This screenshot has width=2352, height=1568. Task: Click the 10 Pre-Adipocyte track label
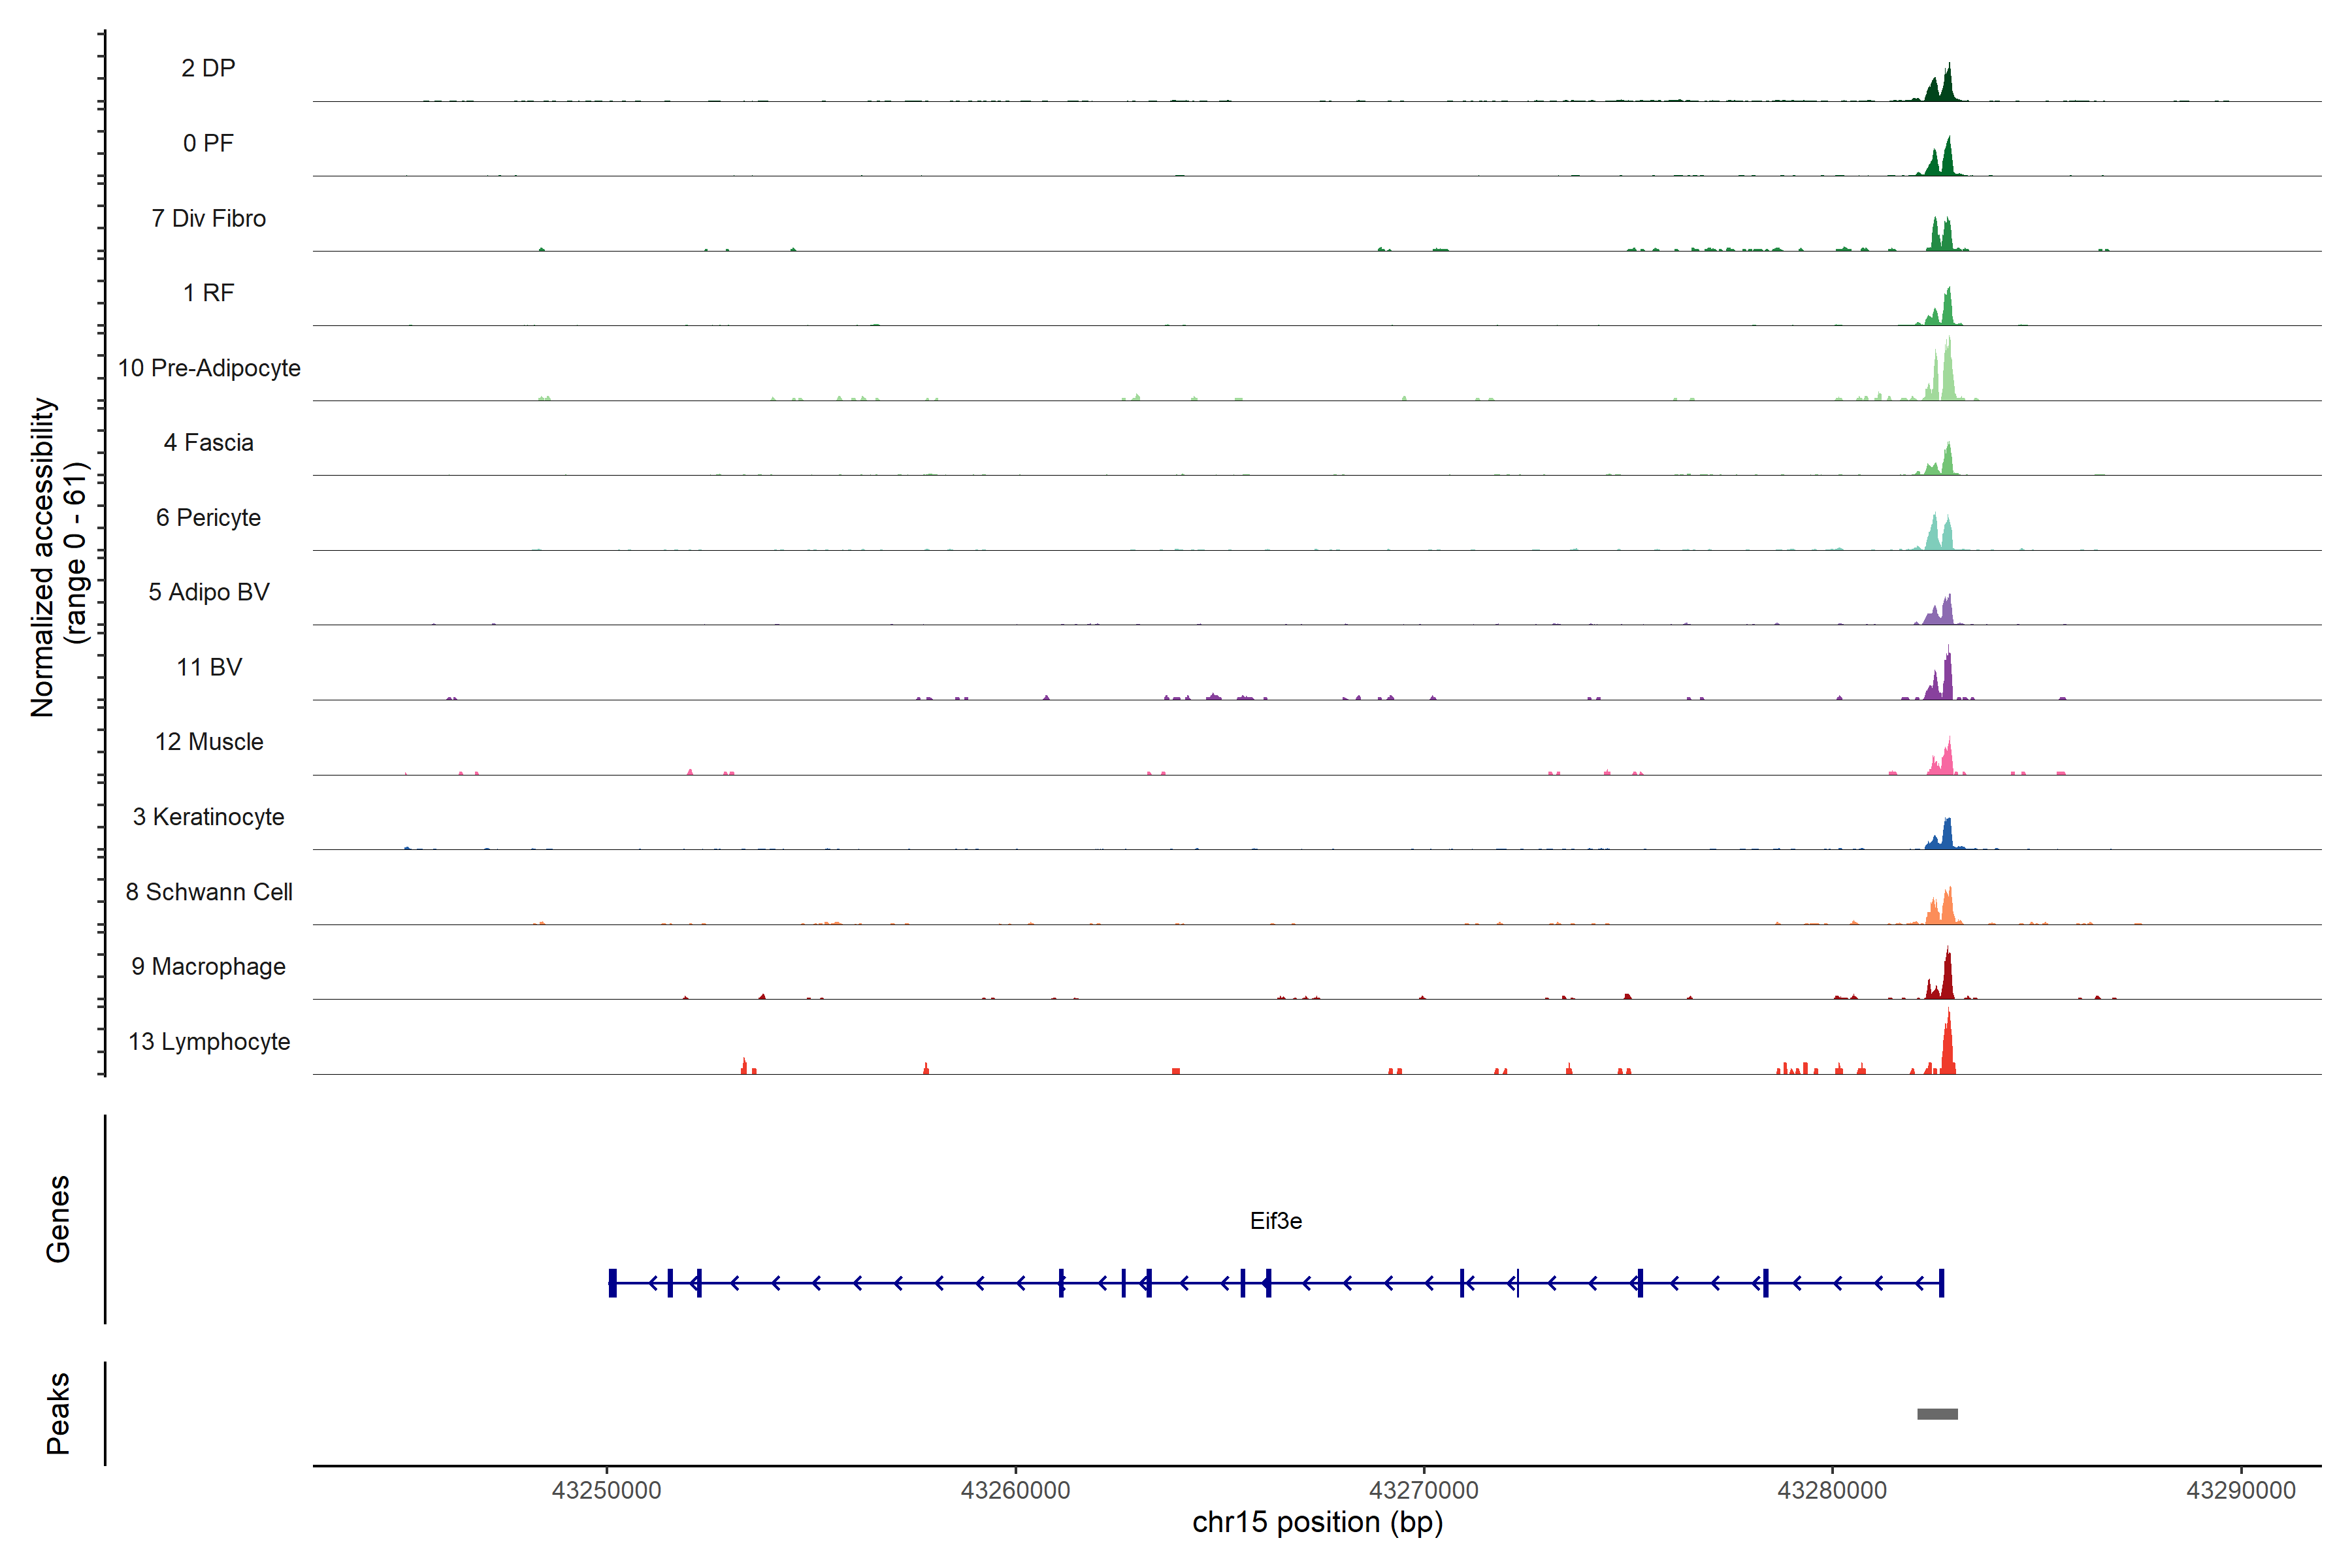tap(209, 368)
